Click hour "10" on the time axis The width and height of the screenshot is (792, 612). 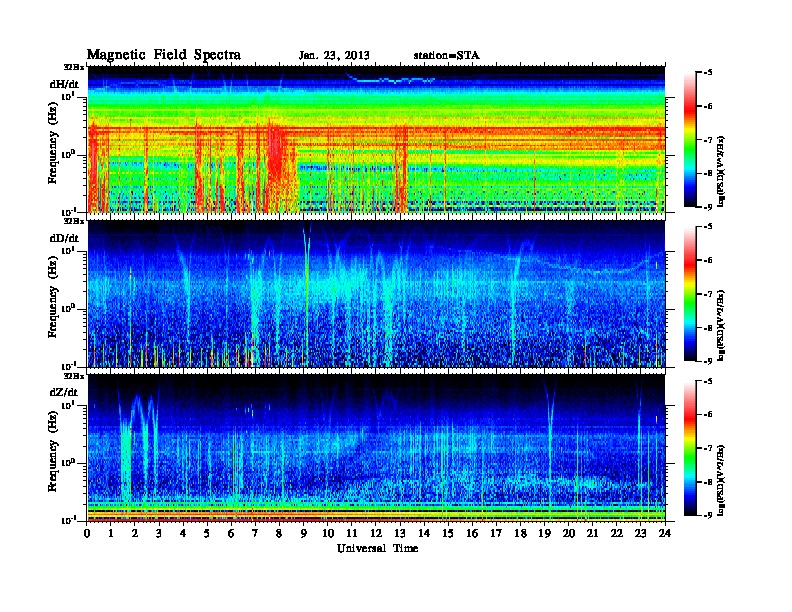click(x=328, y=533)
